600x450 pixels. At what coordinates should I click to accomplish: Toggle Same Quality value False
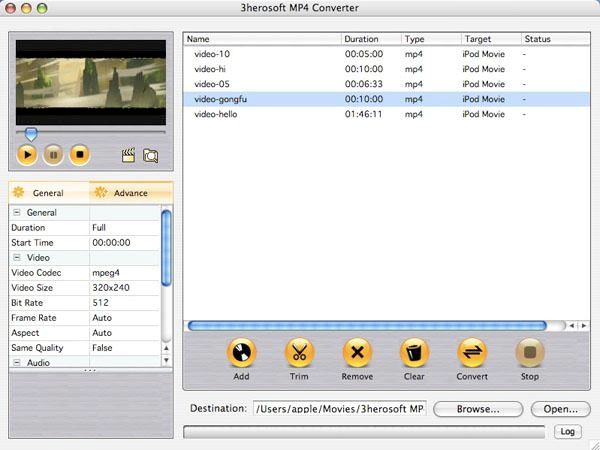coord(125,348)
